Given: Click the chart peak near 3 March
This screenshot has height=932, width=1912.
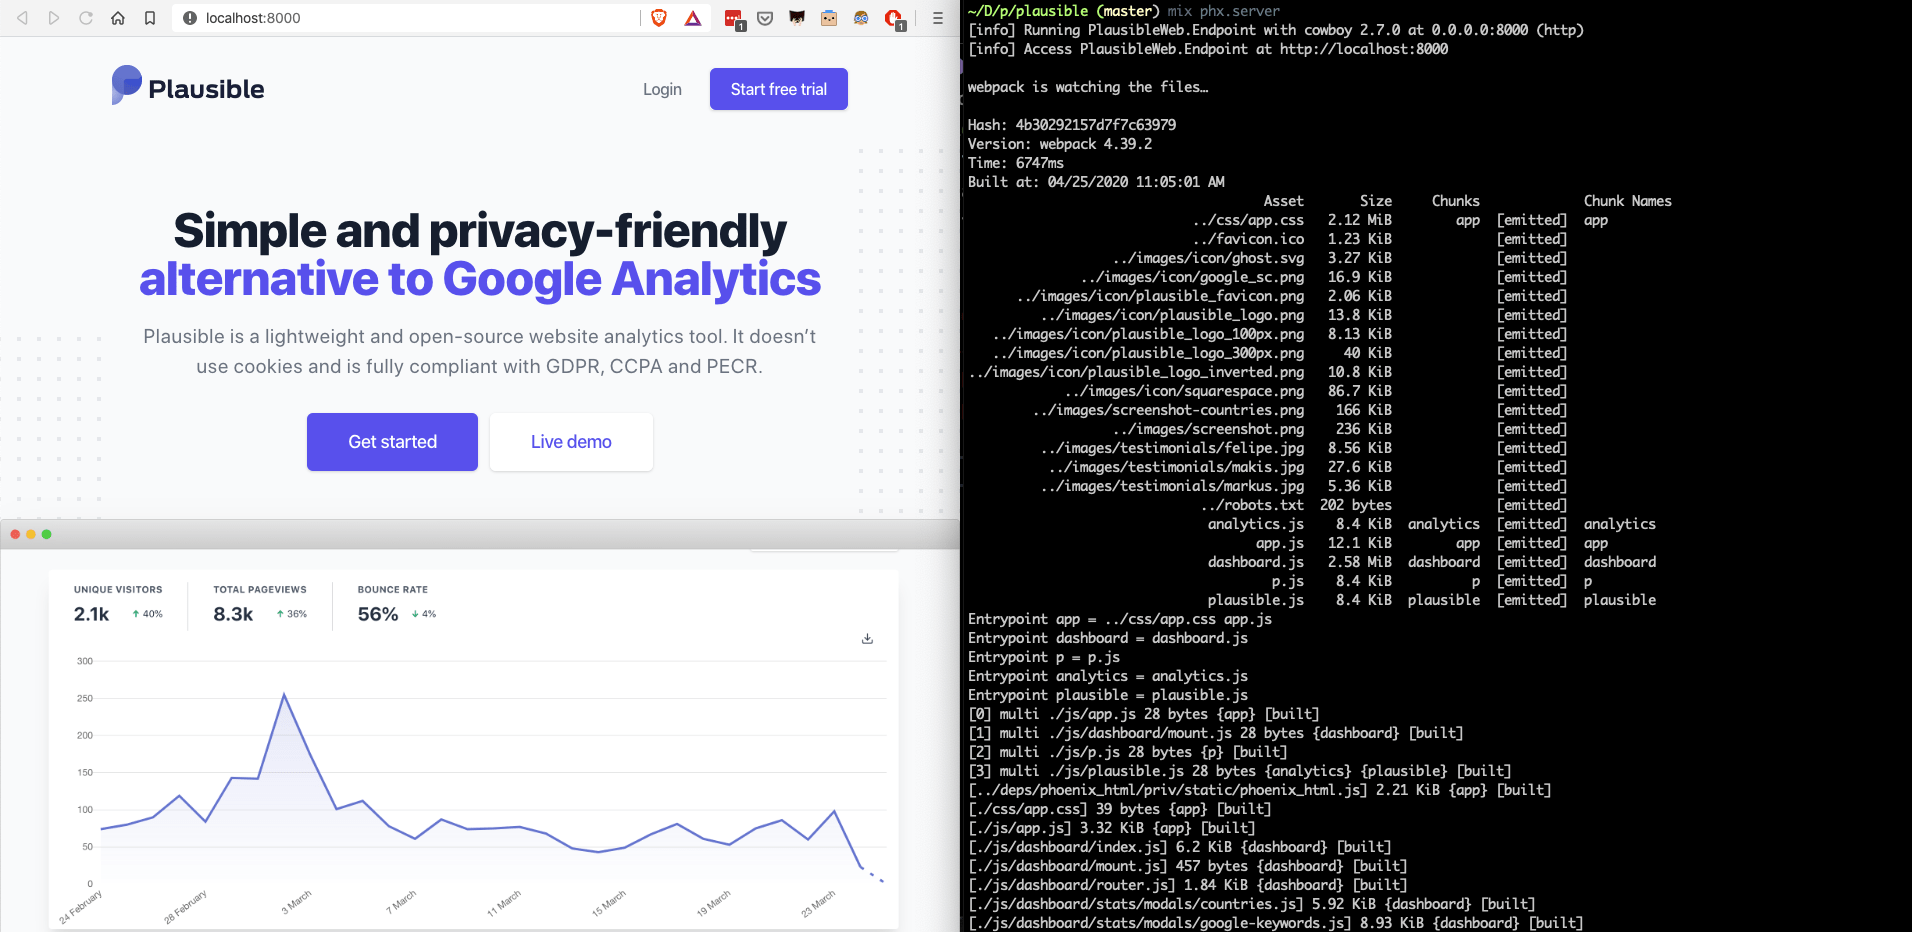Looking at the screenshot, I should coord(285,694).
